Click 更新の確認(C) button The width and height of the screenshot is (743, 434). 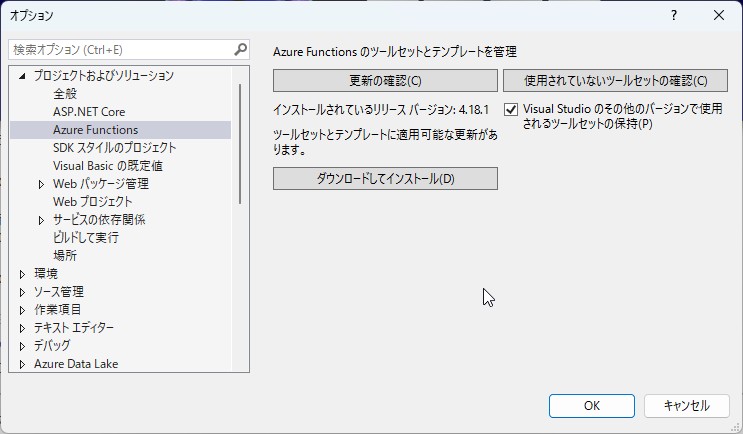point(385,81)
